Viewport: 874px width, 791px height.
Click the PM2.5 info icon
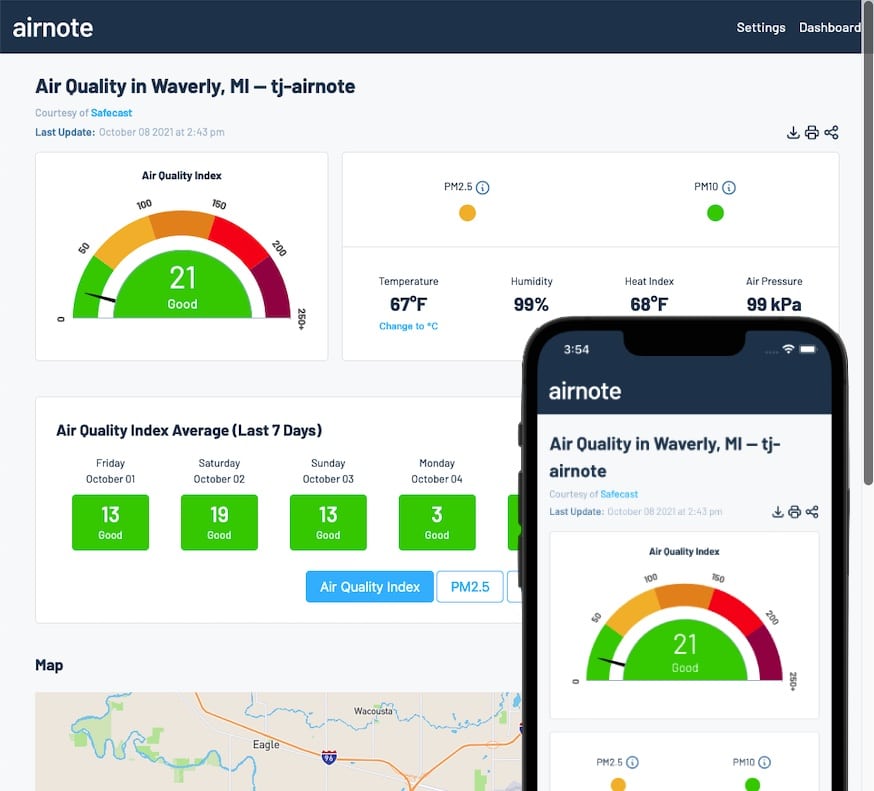click(485, 186)
